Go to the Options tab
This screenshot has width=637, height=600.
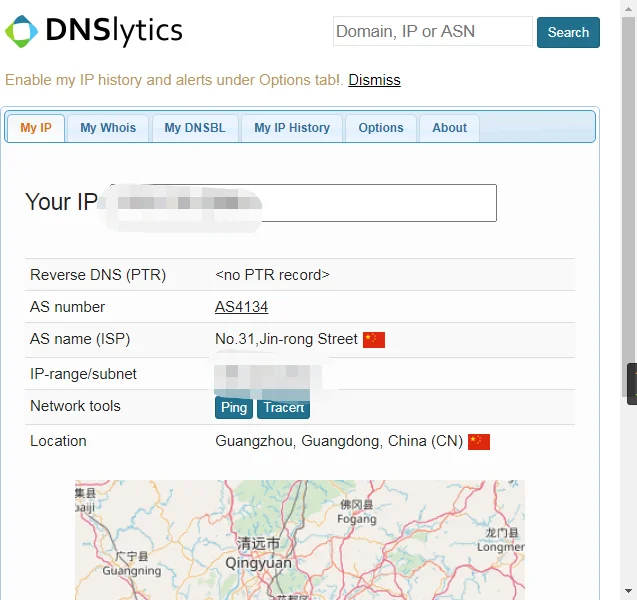coord(381,128)
